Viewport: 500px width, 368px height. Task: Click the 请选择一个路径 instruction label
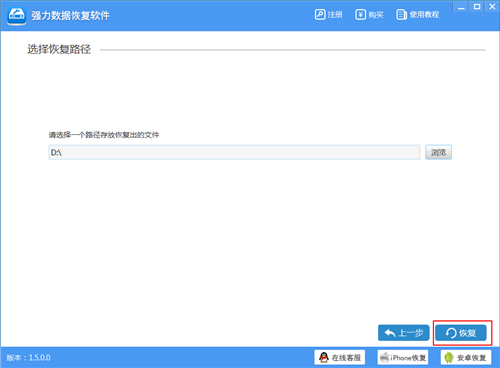coord(104,135)
